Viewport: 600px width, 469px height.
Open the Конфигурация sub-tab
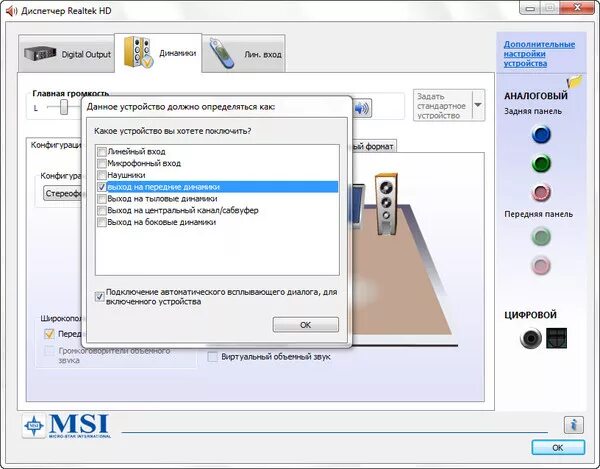(55, 145)
